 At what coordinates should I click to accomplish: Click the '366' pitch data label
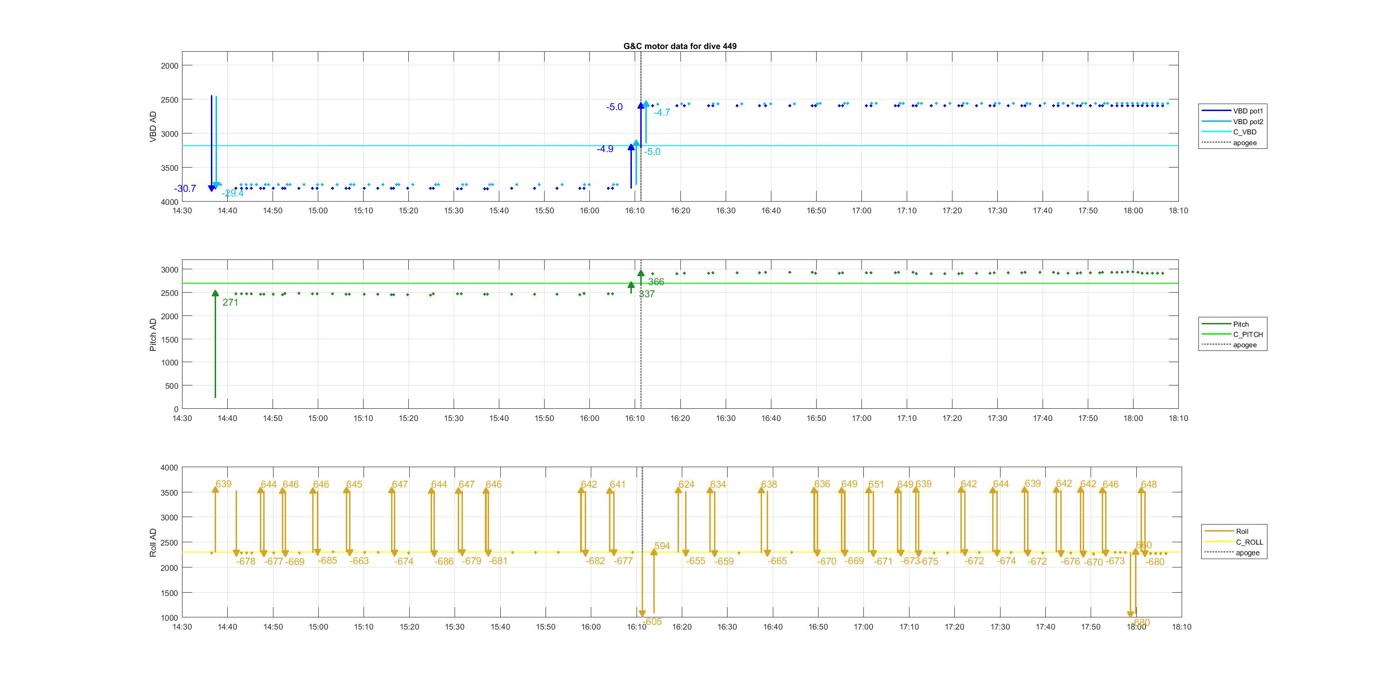[656, 282]
